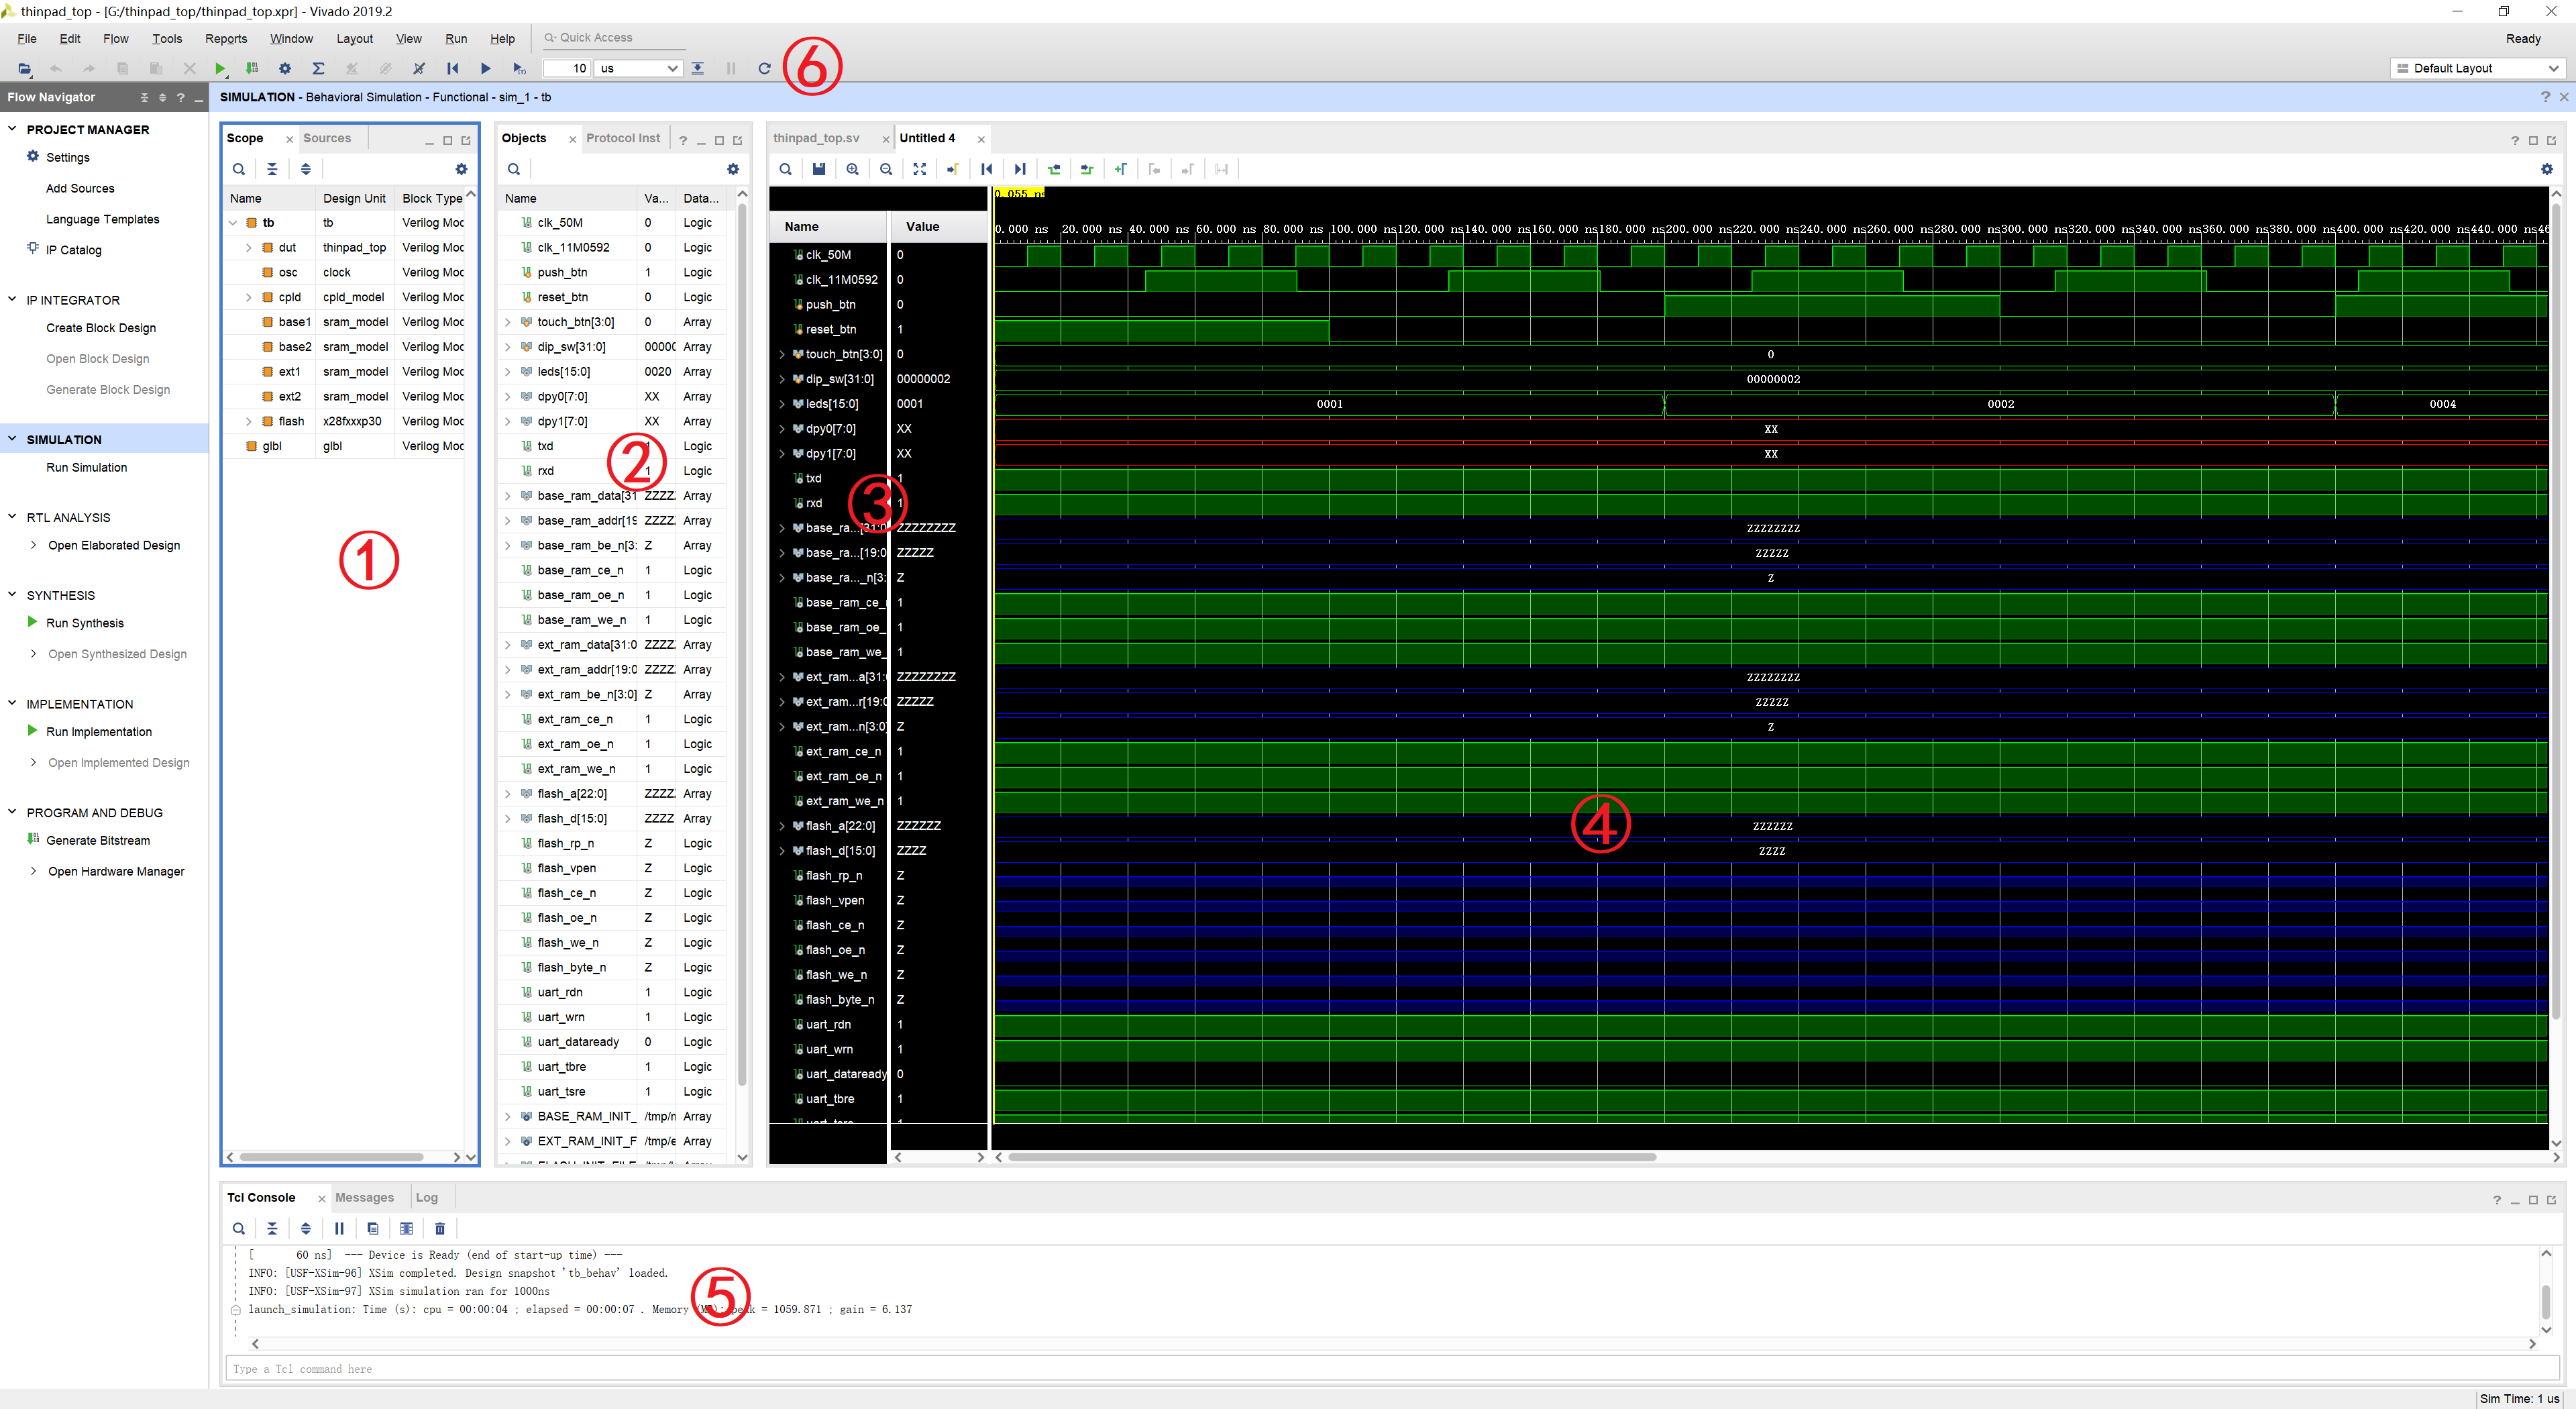Jump to the last time in waveform
The height and width of the screenshot is (1409, 2576).
tap(1020, 169)
